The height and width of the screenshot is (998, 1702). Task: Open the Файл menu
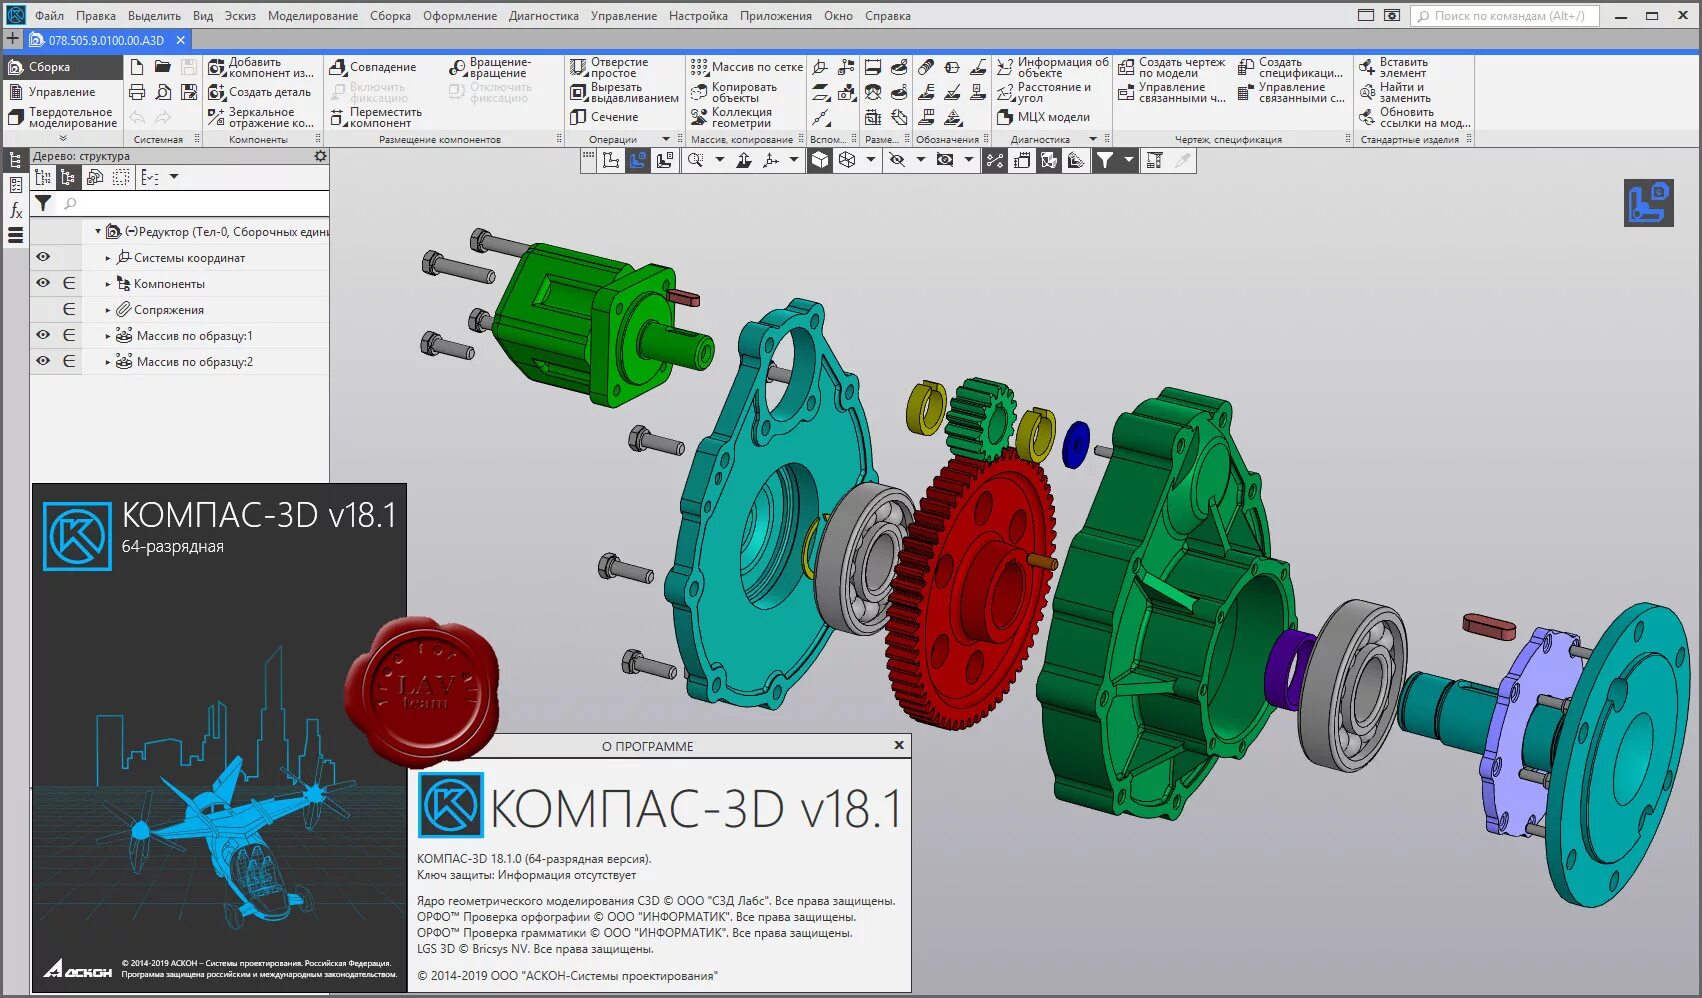(x=49, y=16)
